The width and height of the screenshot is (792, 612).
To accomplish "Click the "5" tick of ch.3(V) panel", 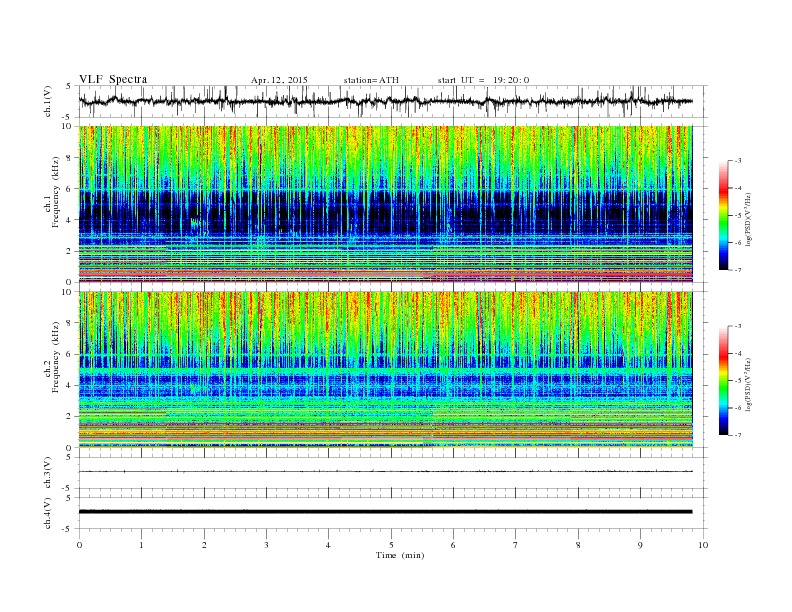I will coord(69,457).
